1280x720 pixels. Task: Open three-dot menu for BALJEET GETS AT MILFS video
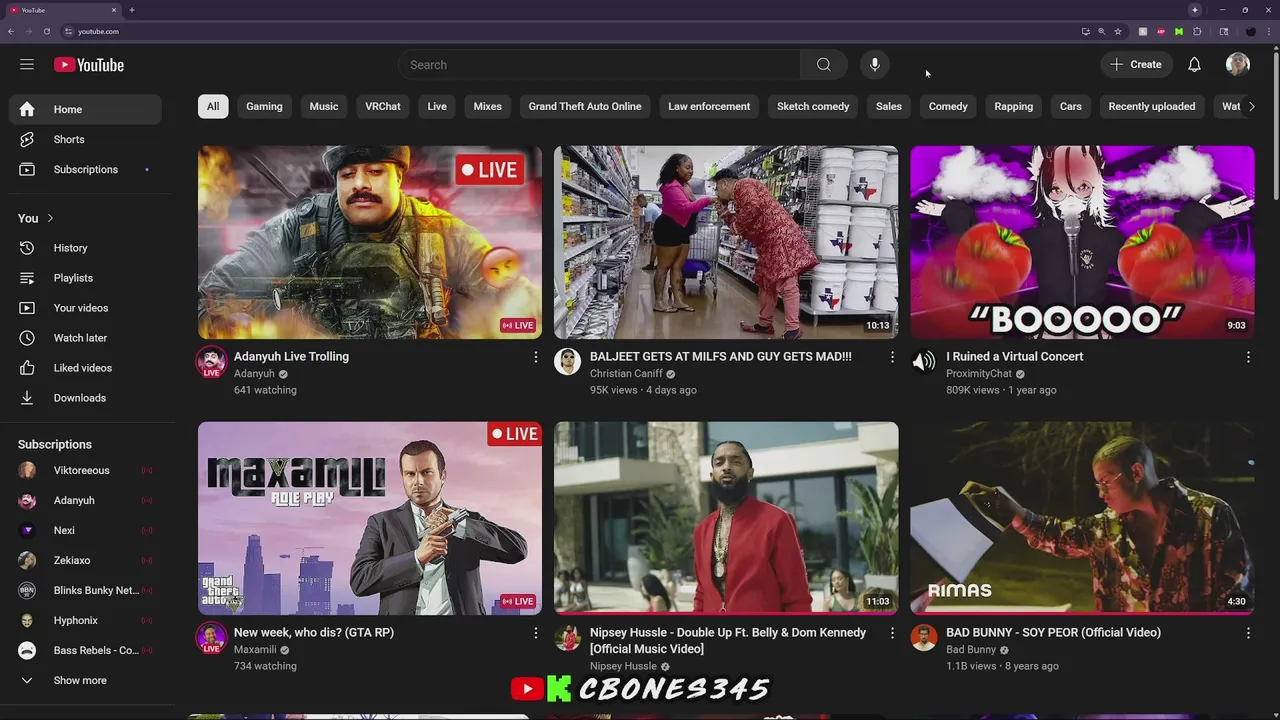892,357
